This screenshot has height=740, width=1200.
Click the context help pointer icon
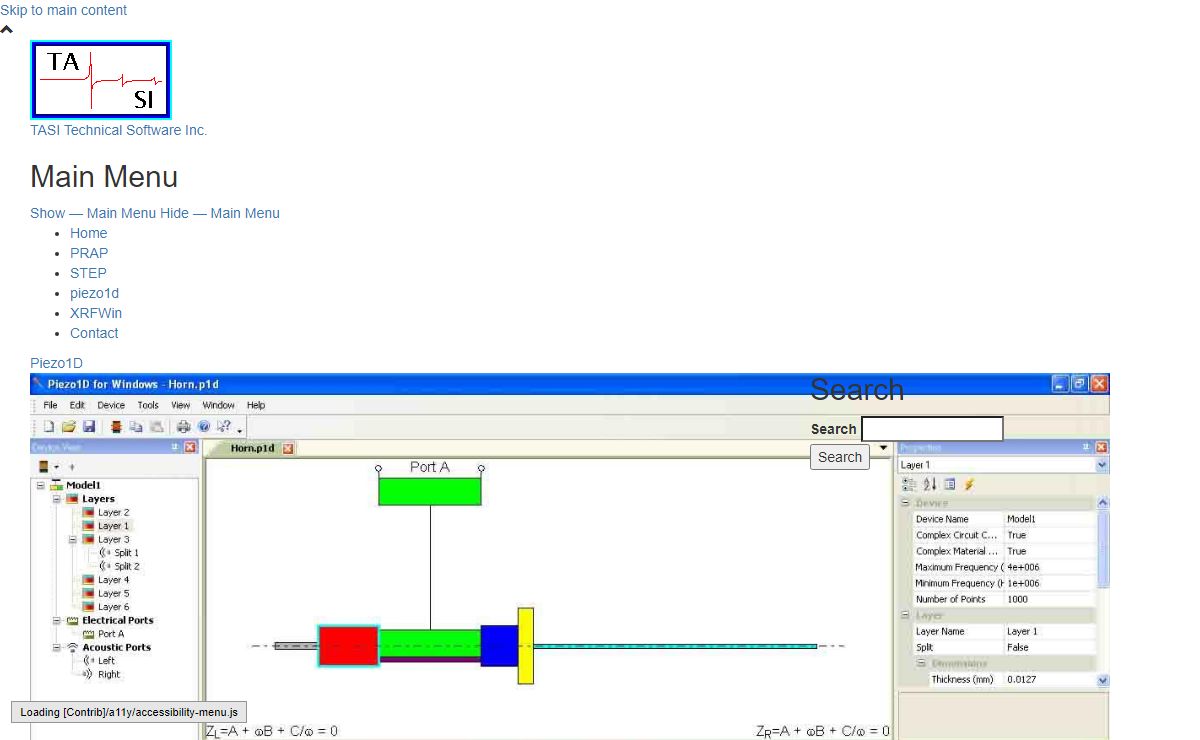(224, 426)
